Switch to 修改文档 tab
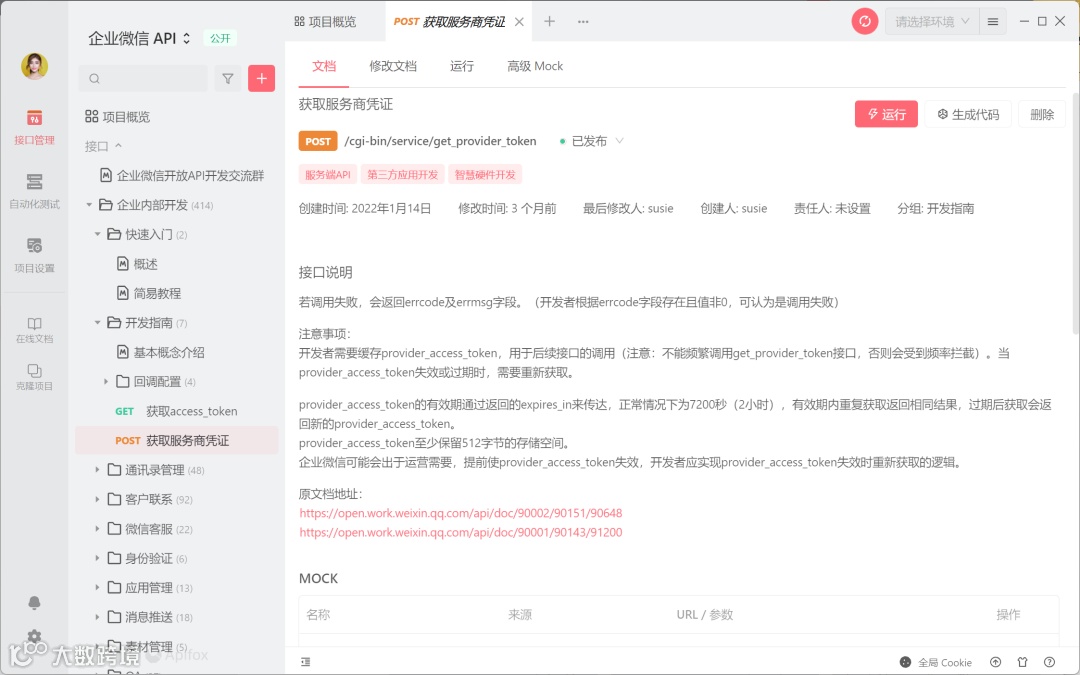 click(x=393, y=66)
